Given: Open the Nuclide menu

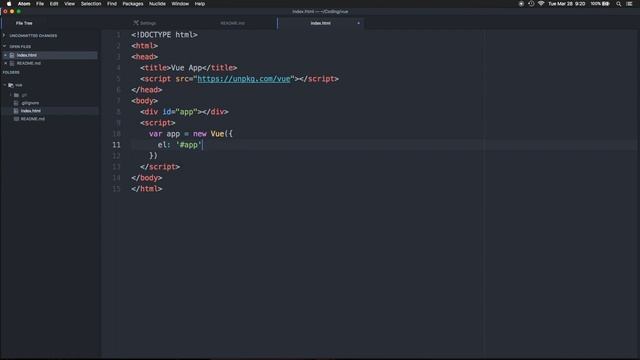Looking at the screenshot, I should 157,4.
